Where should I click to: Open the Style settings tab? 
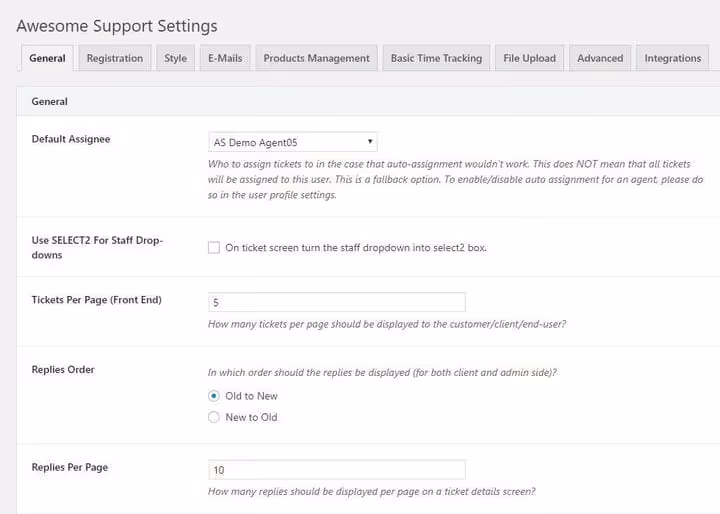click(x=175, y=58)
